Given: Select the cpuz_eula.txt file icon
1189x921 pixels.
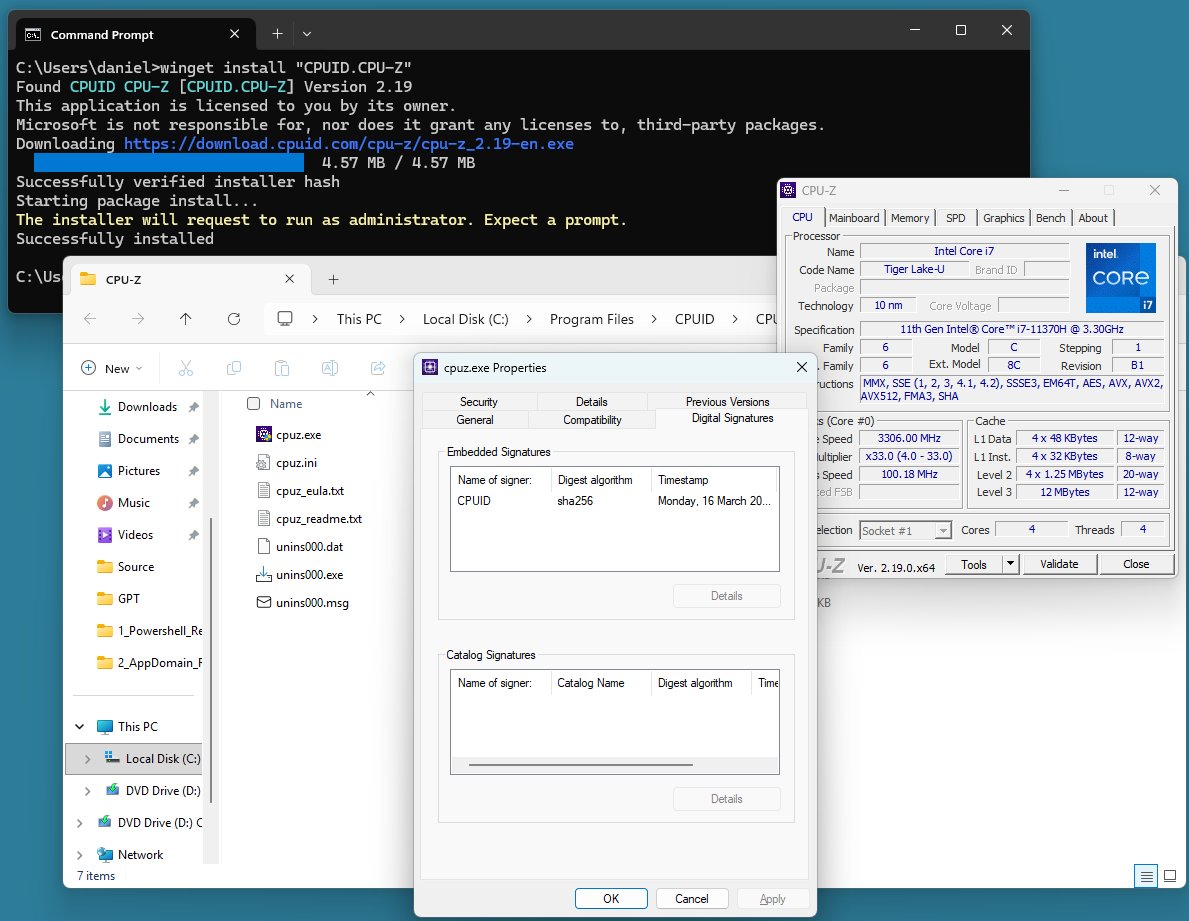Looking at the screenshot, I should (x=263, y=490).
